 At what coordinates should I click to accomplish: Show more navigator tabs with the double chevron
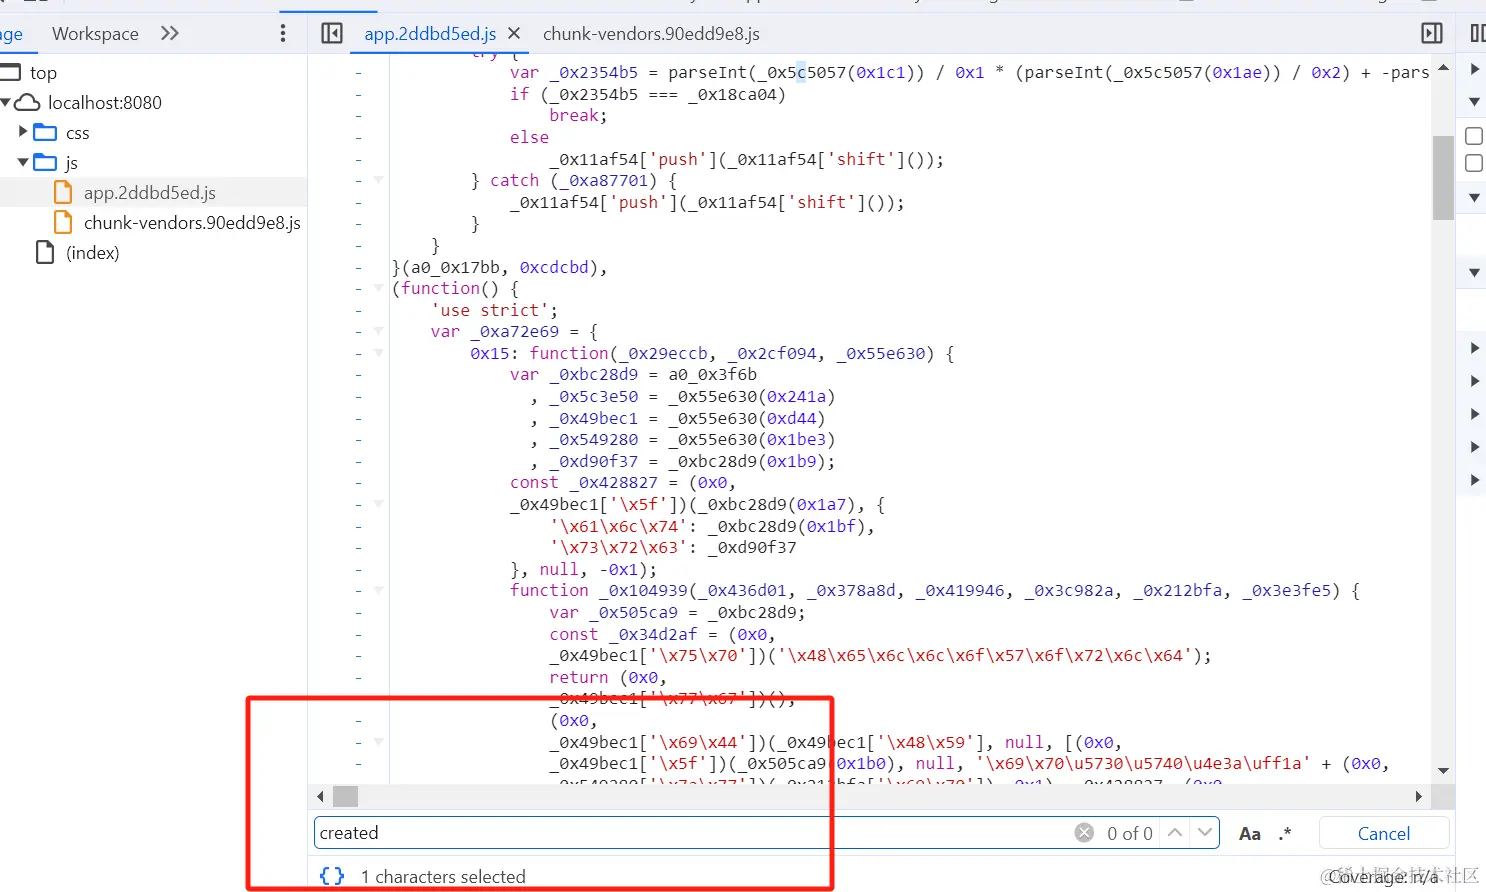pyautogui.click(x=170, y=33)
